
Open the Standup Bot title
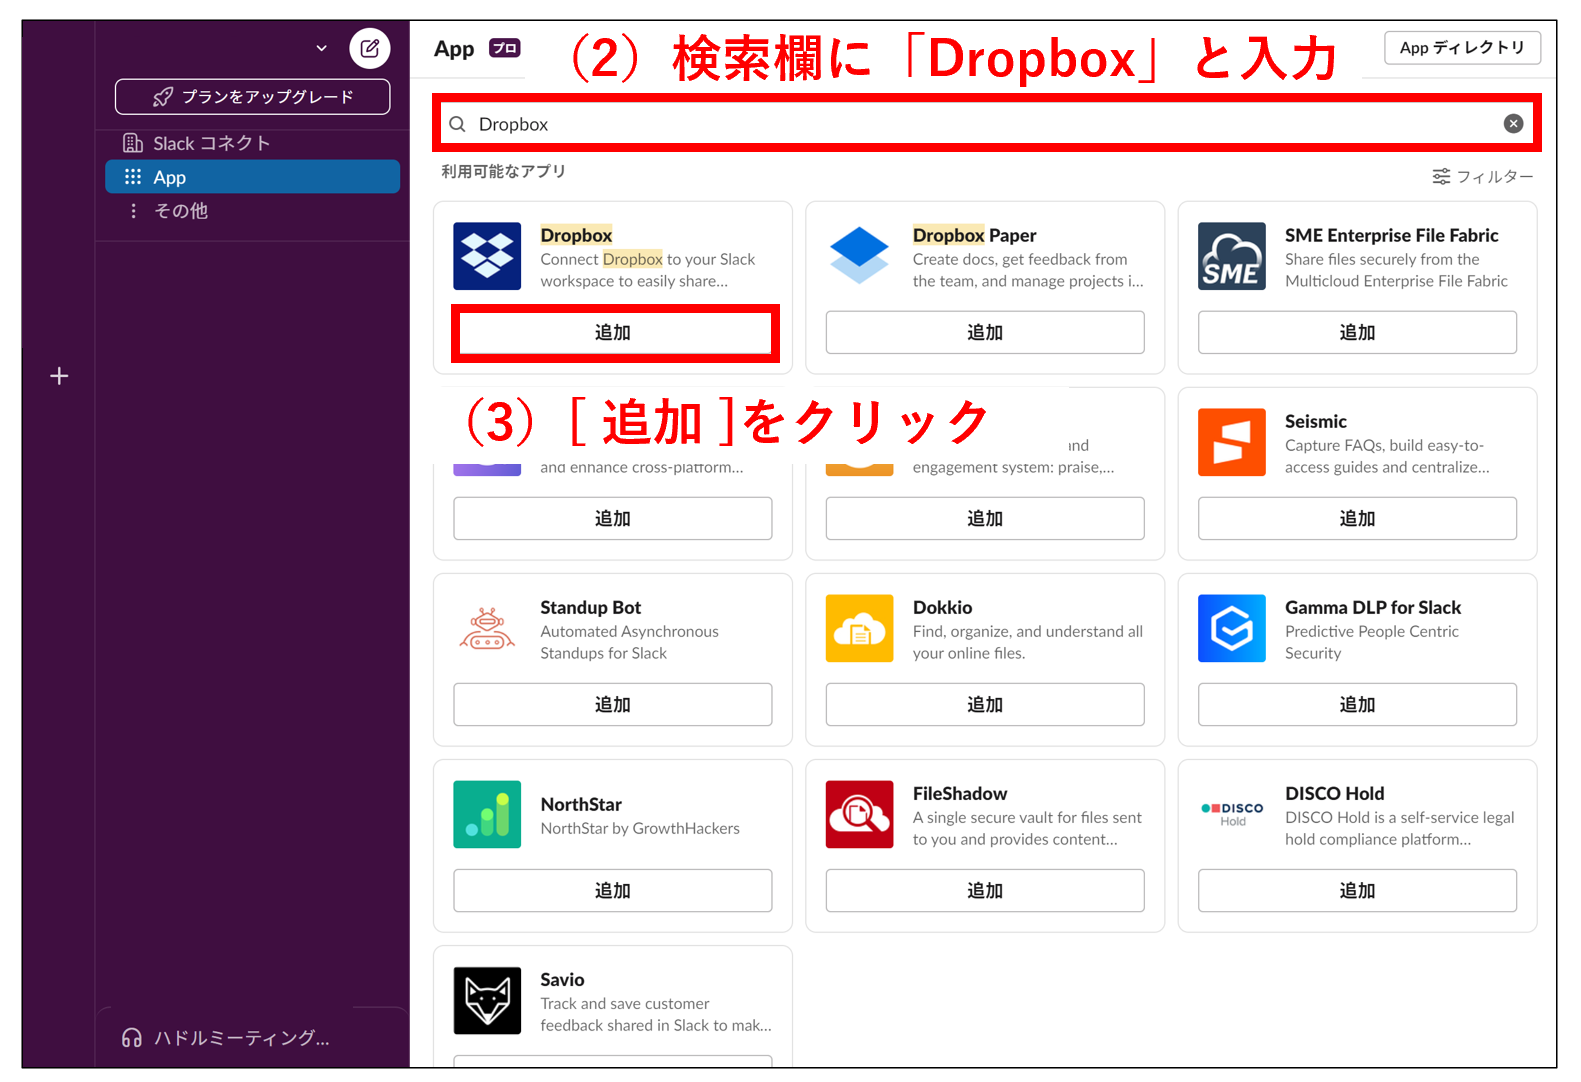tap(590, 607)
